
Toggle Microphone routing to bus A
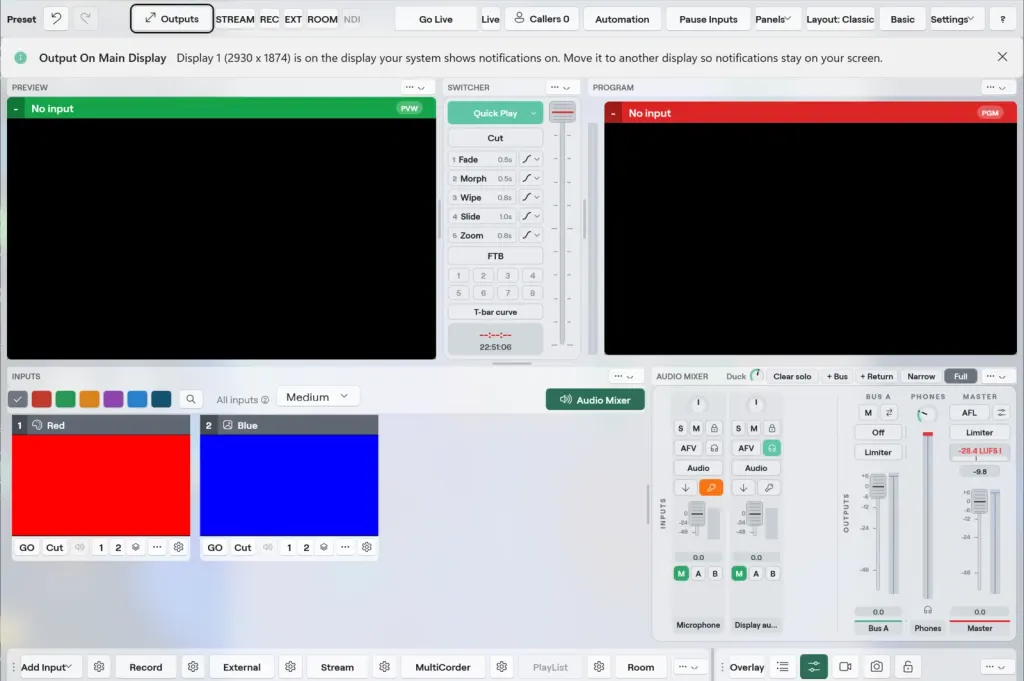point(698,574)
